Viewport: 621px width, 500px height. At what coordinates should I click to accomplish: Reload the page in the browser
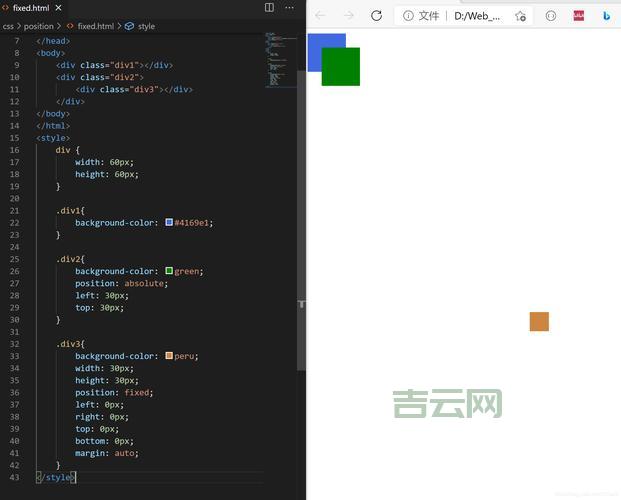(376, 15)
